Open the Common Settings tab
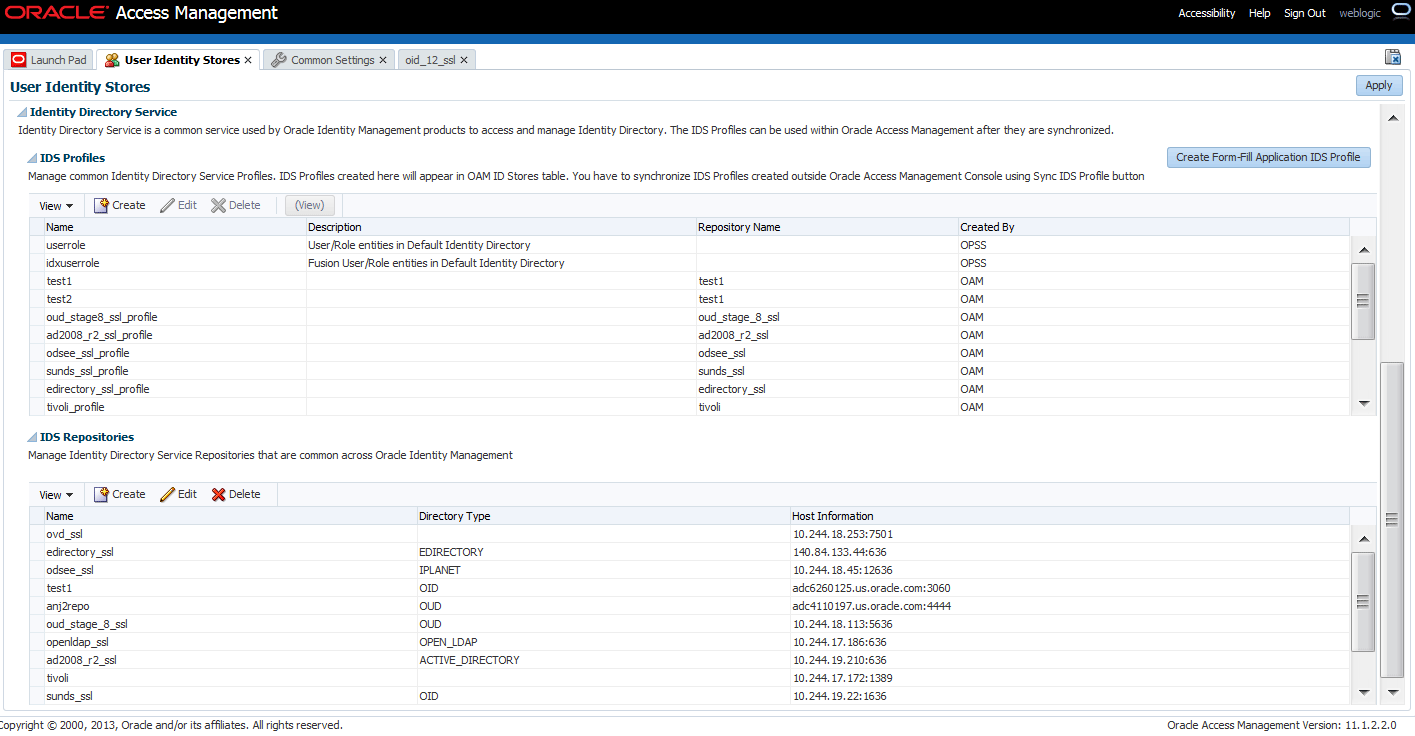The image size is (1415, 736). pyautogui.click(x=332, y=60)
